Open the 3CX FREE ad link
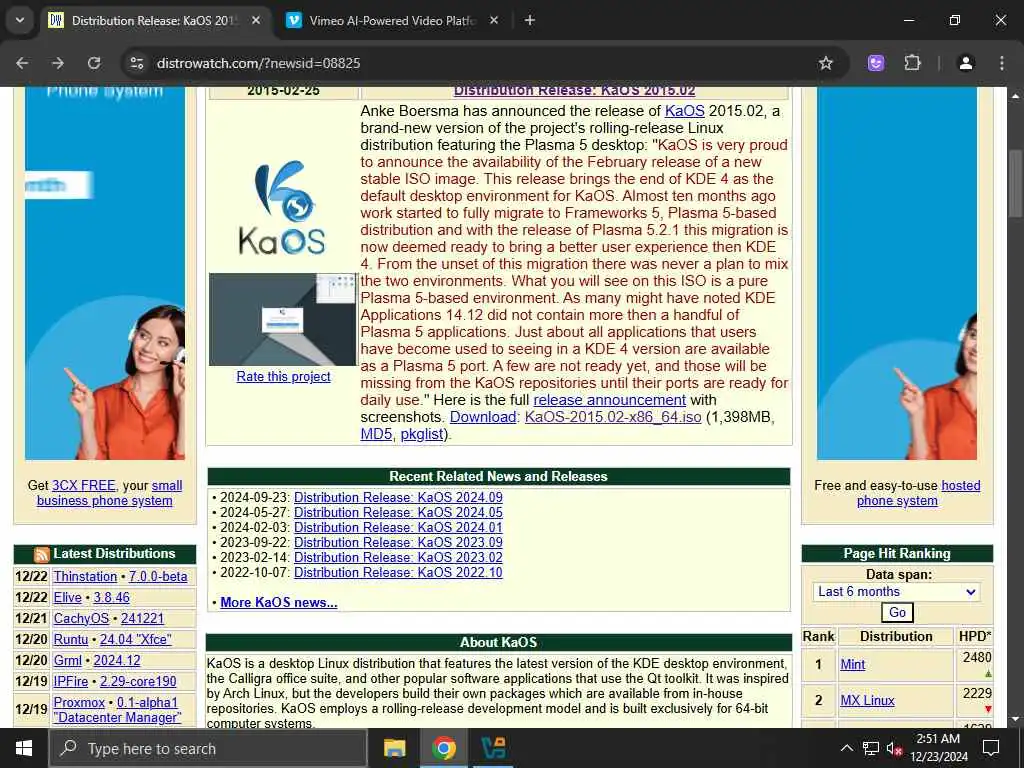This screenshot has width=1024, height=768. [83, 485]
